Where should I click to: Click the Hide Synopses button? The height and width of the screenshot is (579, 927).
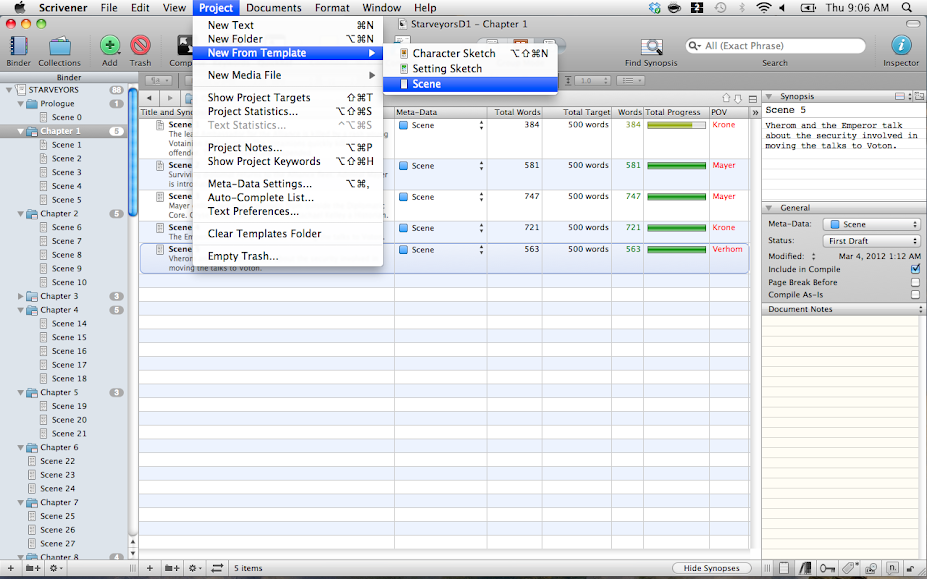coord(711,568)
